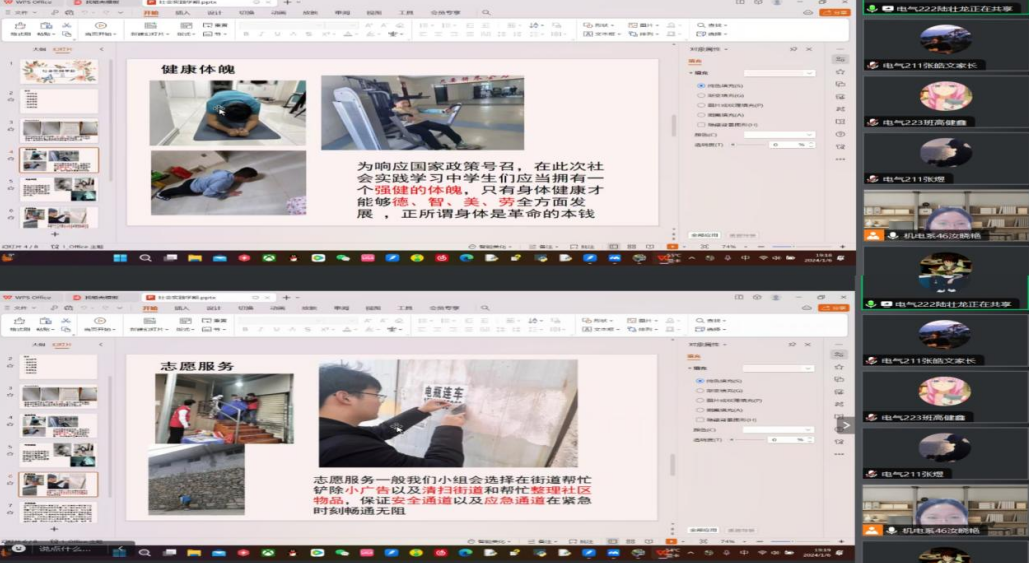Select 渐变填充 radio button in the 志愿服务 window
The height and width of the screenshot is (563, 1029).
pos(700,390)
